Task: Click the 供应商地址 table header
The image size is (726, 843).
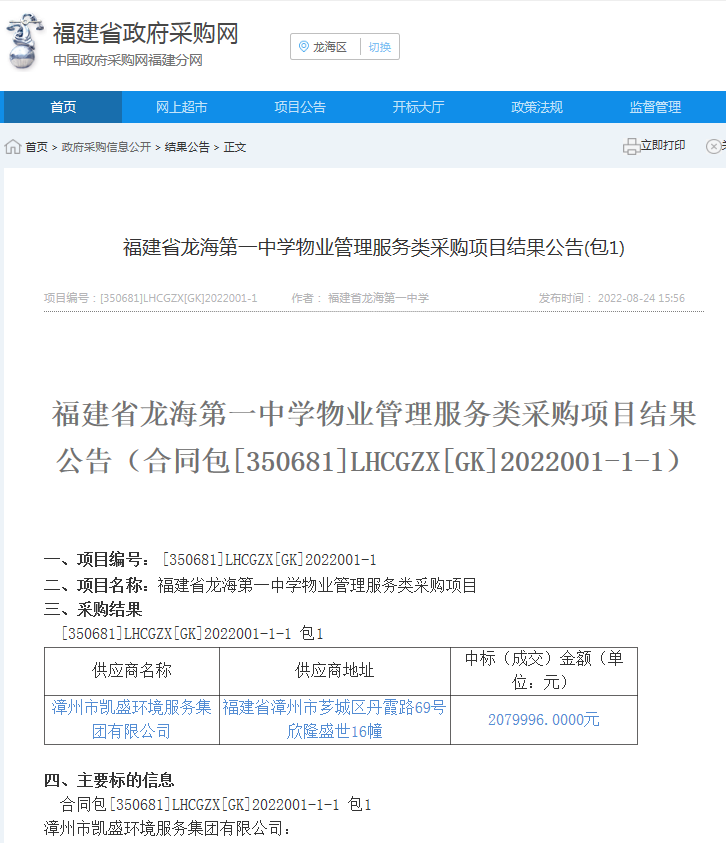Action: pyautogui.click(x=334, y=670)
